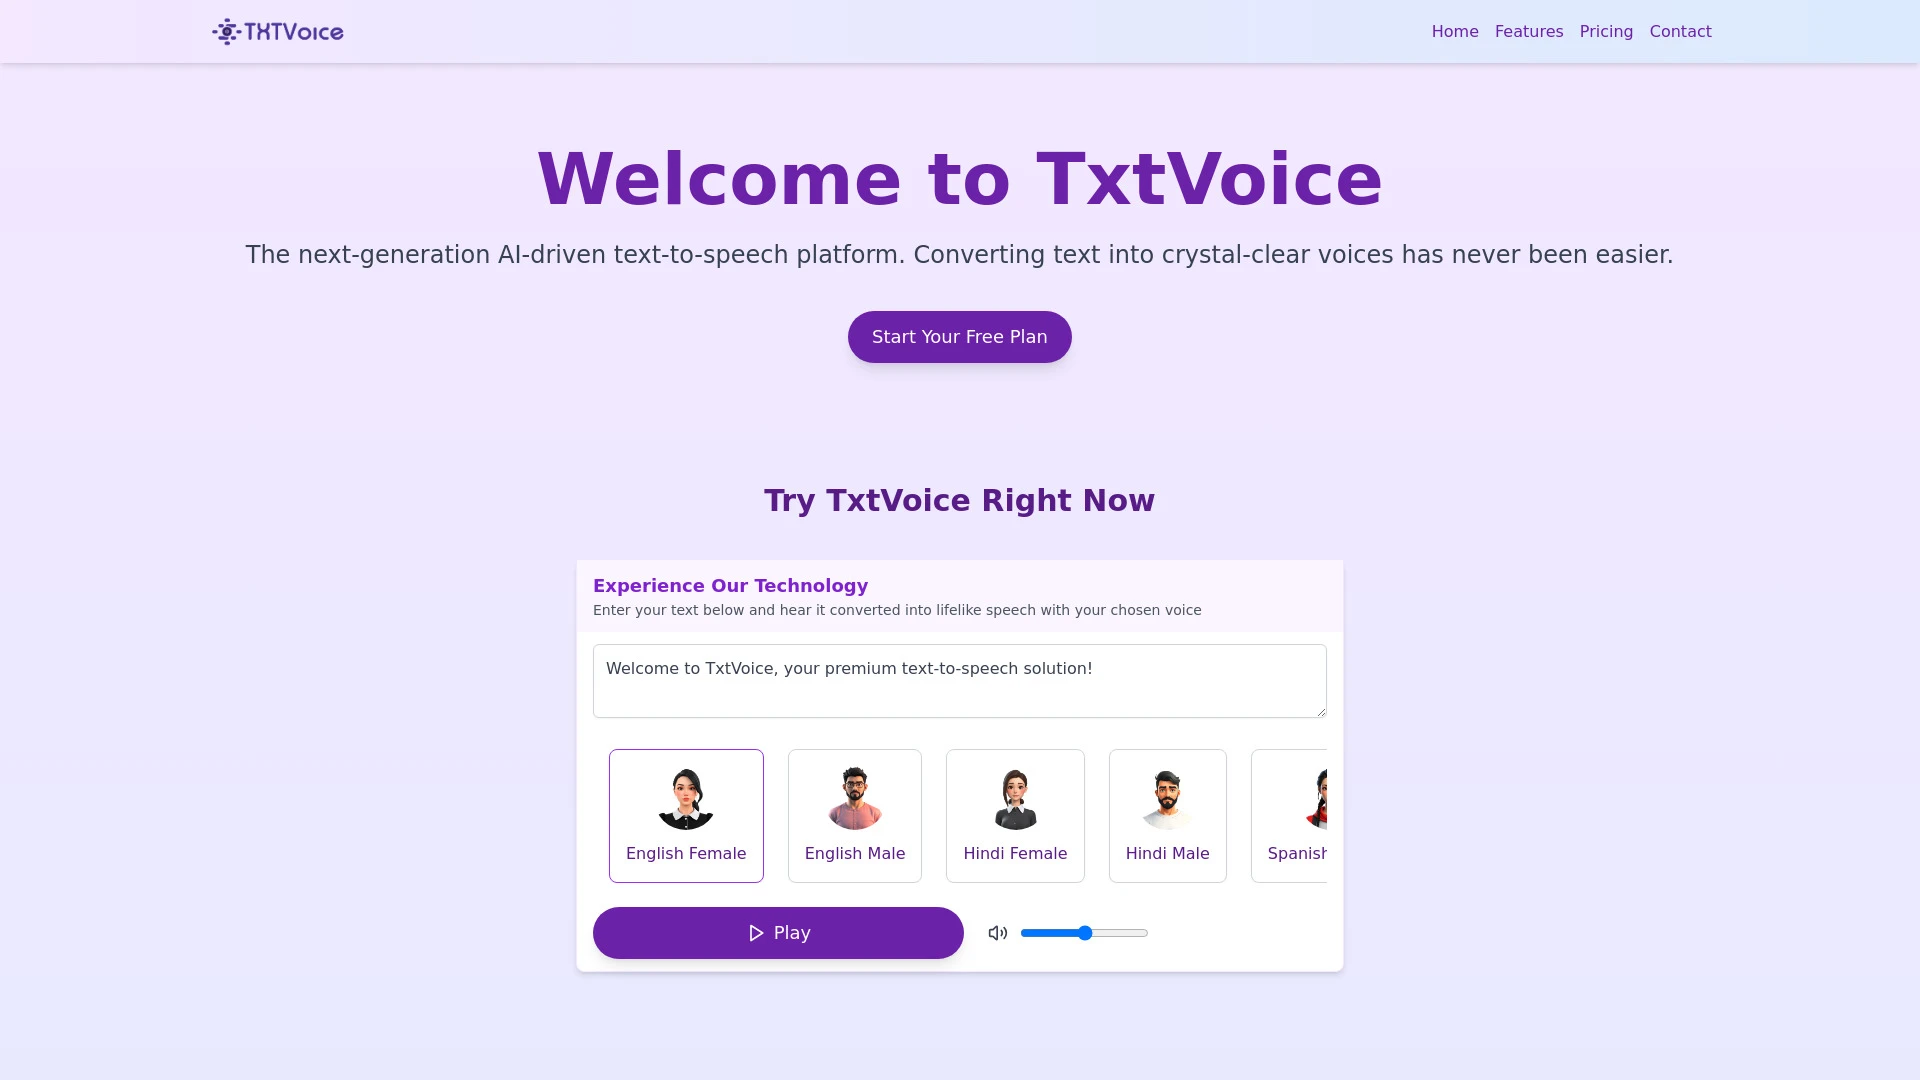Viewport: 1920px width, 1080px height.
Task: Toggle the Play button to start audio
Action: (x=778, y=932)
